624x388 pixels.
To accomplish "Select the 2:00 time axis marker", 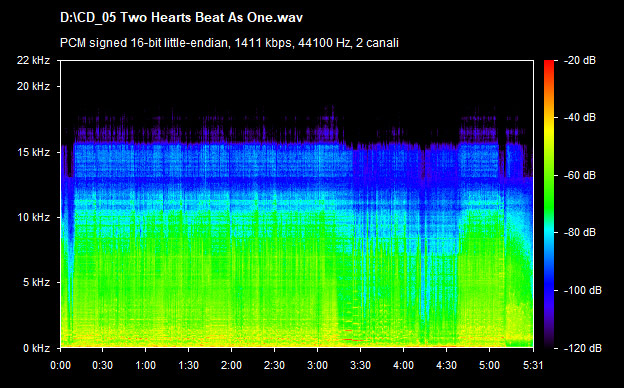I will click(x=232, y=365).
